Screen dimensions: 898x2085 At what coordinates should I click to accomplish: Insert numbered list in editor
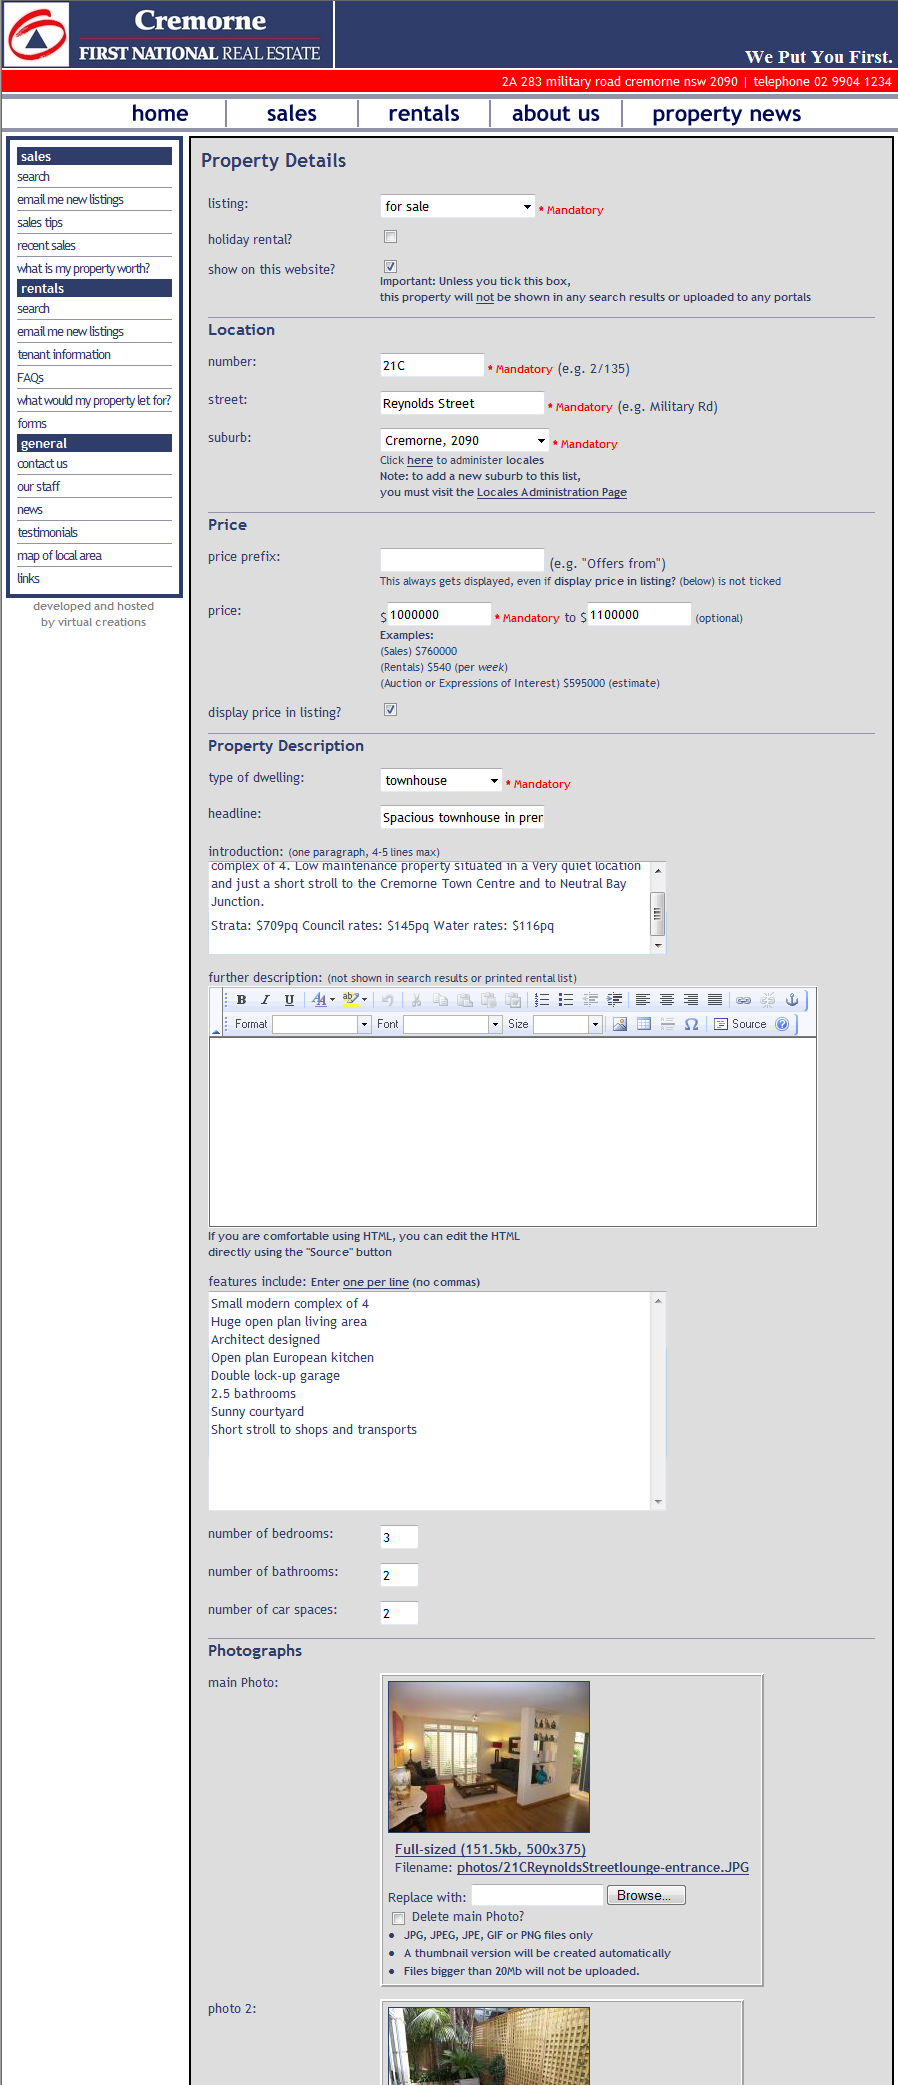542,1000
